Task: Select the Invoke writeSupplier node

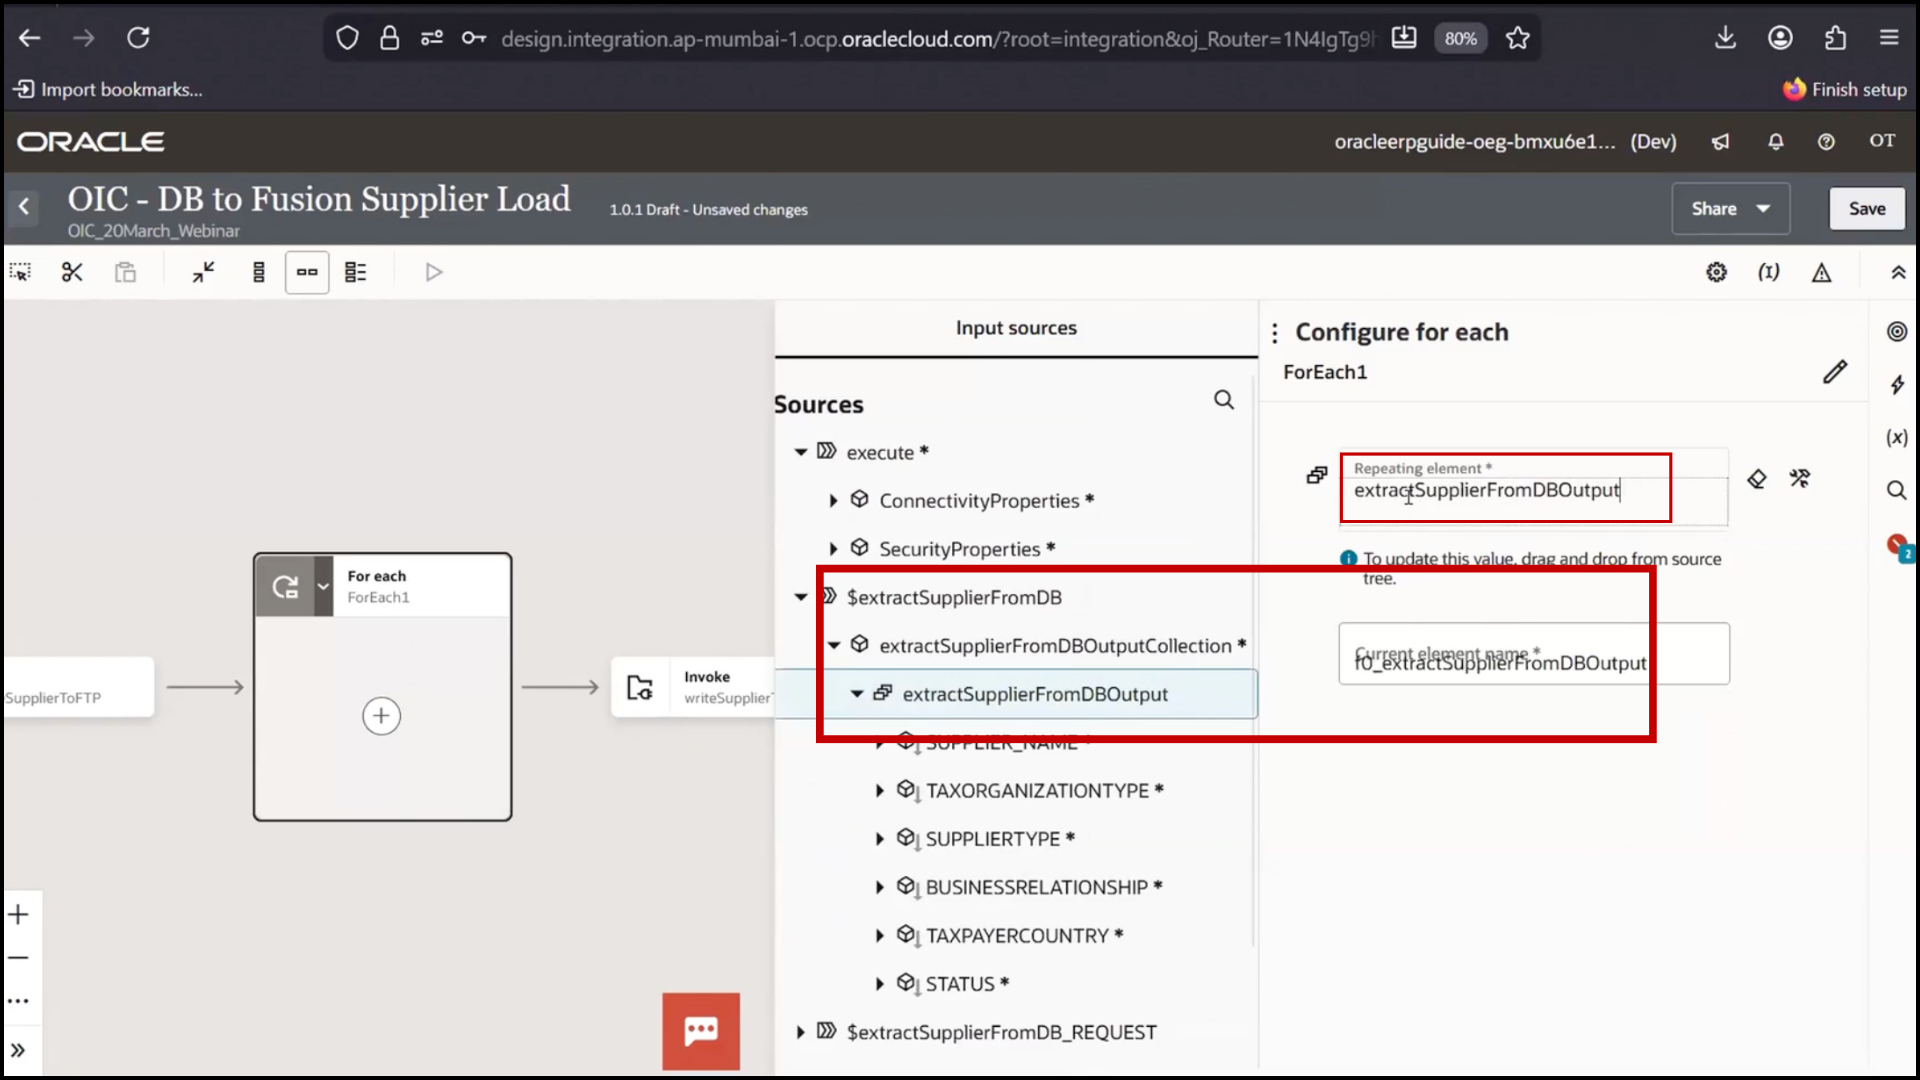Action: pos(694,687)
